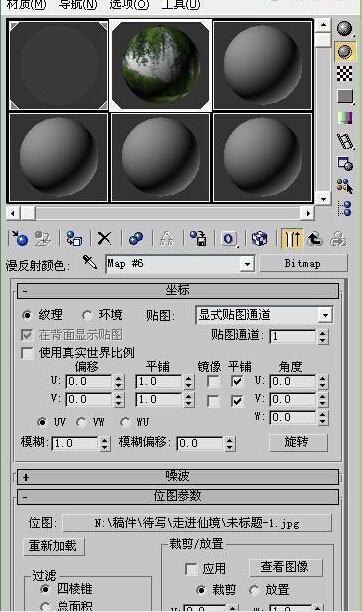Click the Put to Library icon
The height and width of the screenshot is (612, 362).
click(x=198, y=238)
